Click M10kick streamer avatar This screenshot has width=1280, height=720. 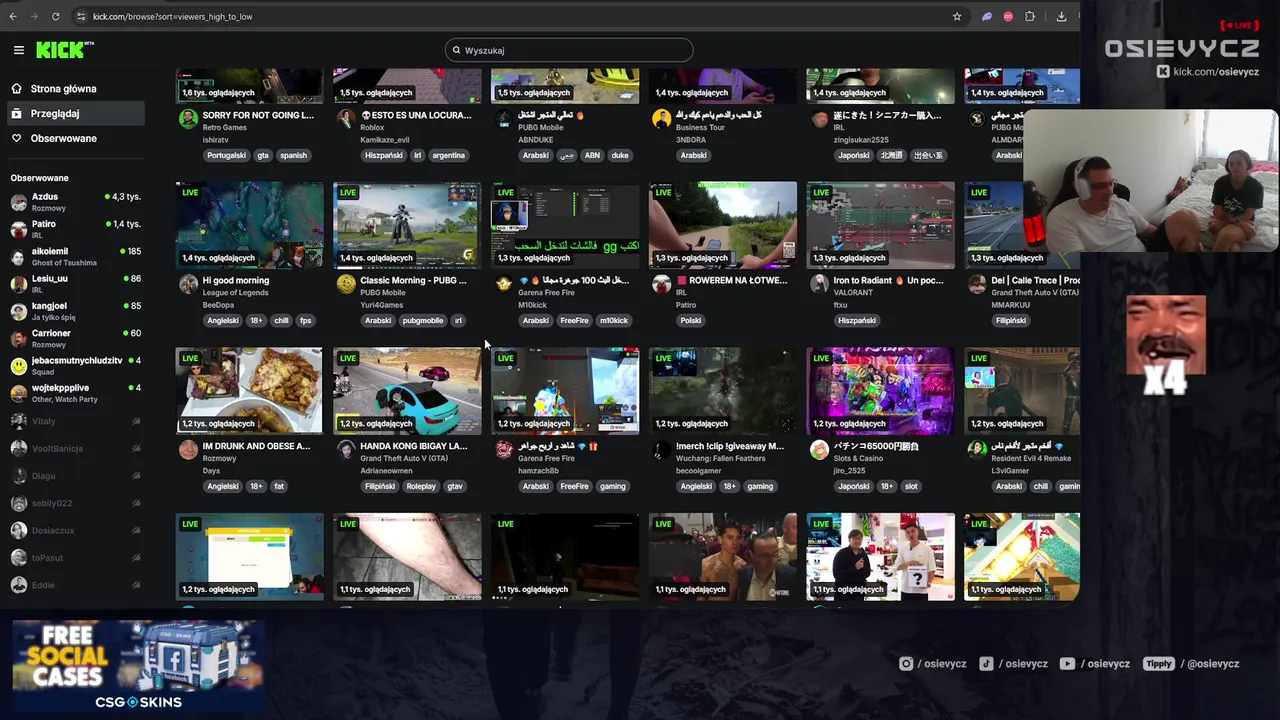tap(504, 284)
